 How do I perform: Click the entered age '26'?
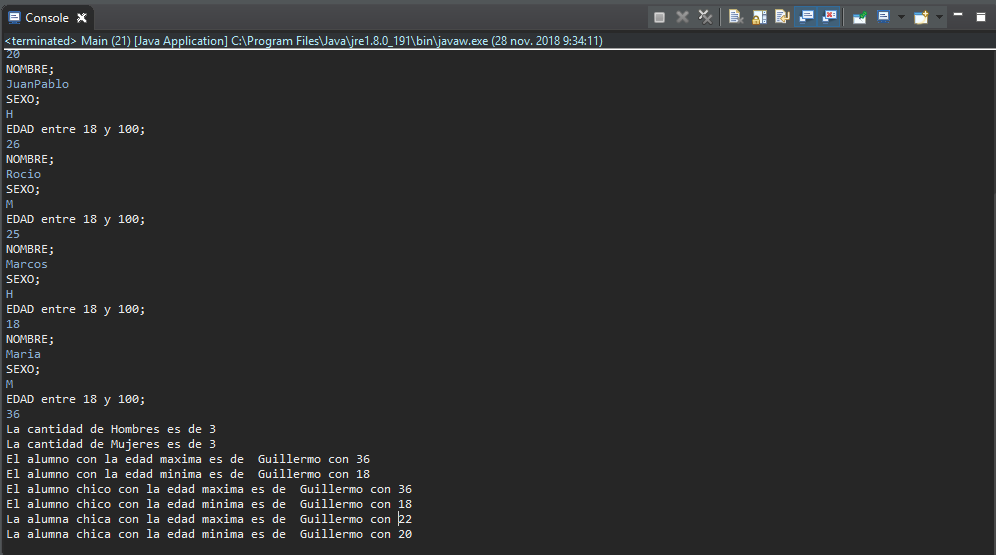pyautogui.click(x=13, y=144)
